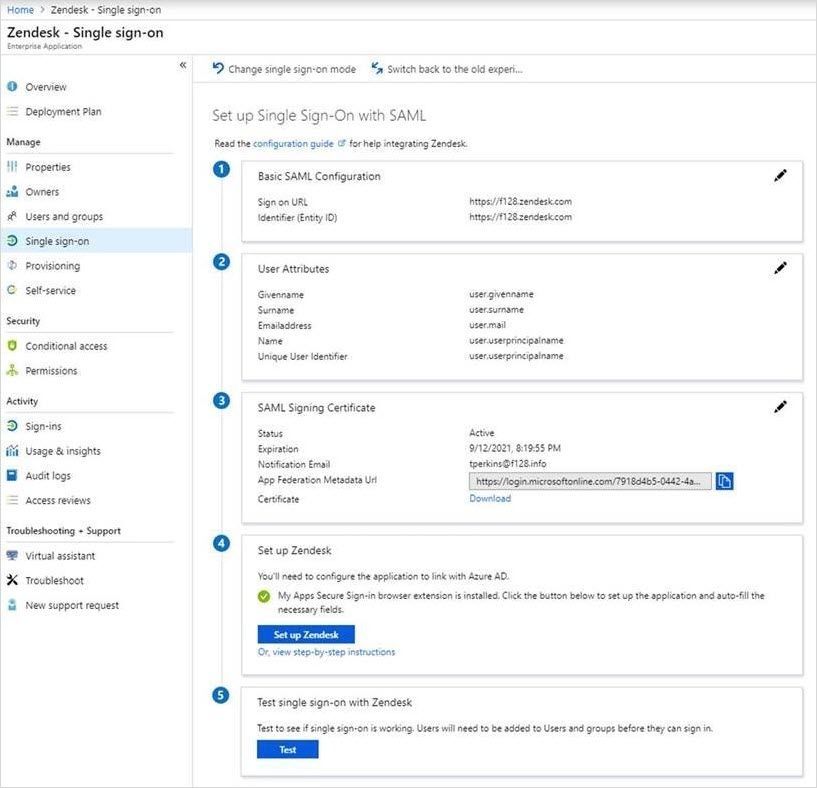Click the user.givenname attribute value

[501, 294]
